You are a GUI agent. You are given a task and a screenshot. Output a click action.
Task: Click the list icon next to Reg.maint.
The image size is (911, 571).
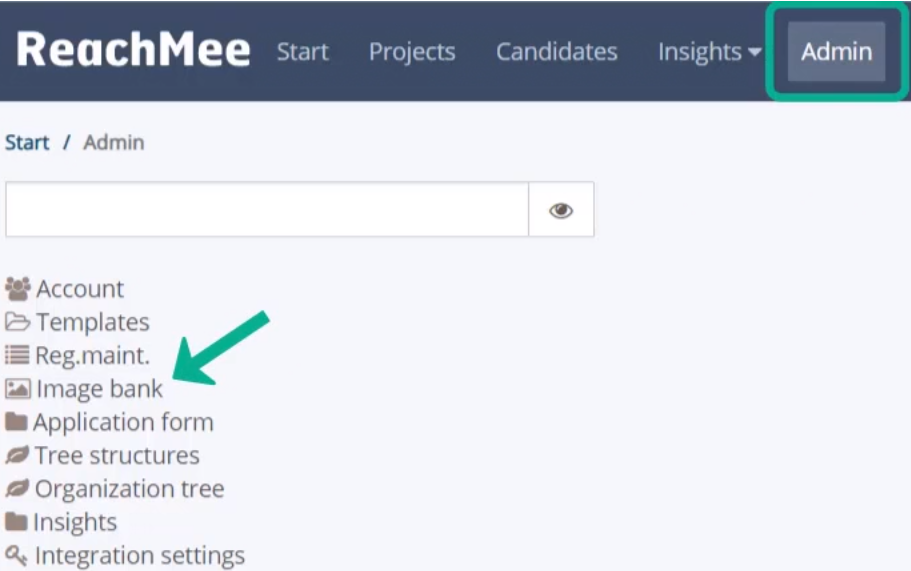point(17,355)
